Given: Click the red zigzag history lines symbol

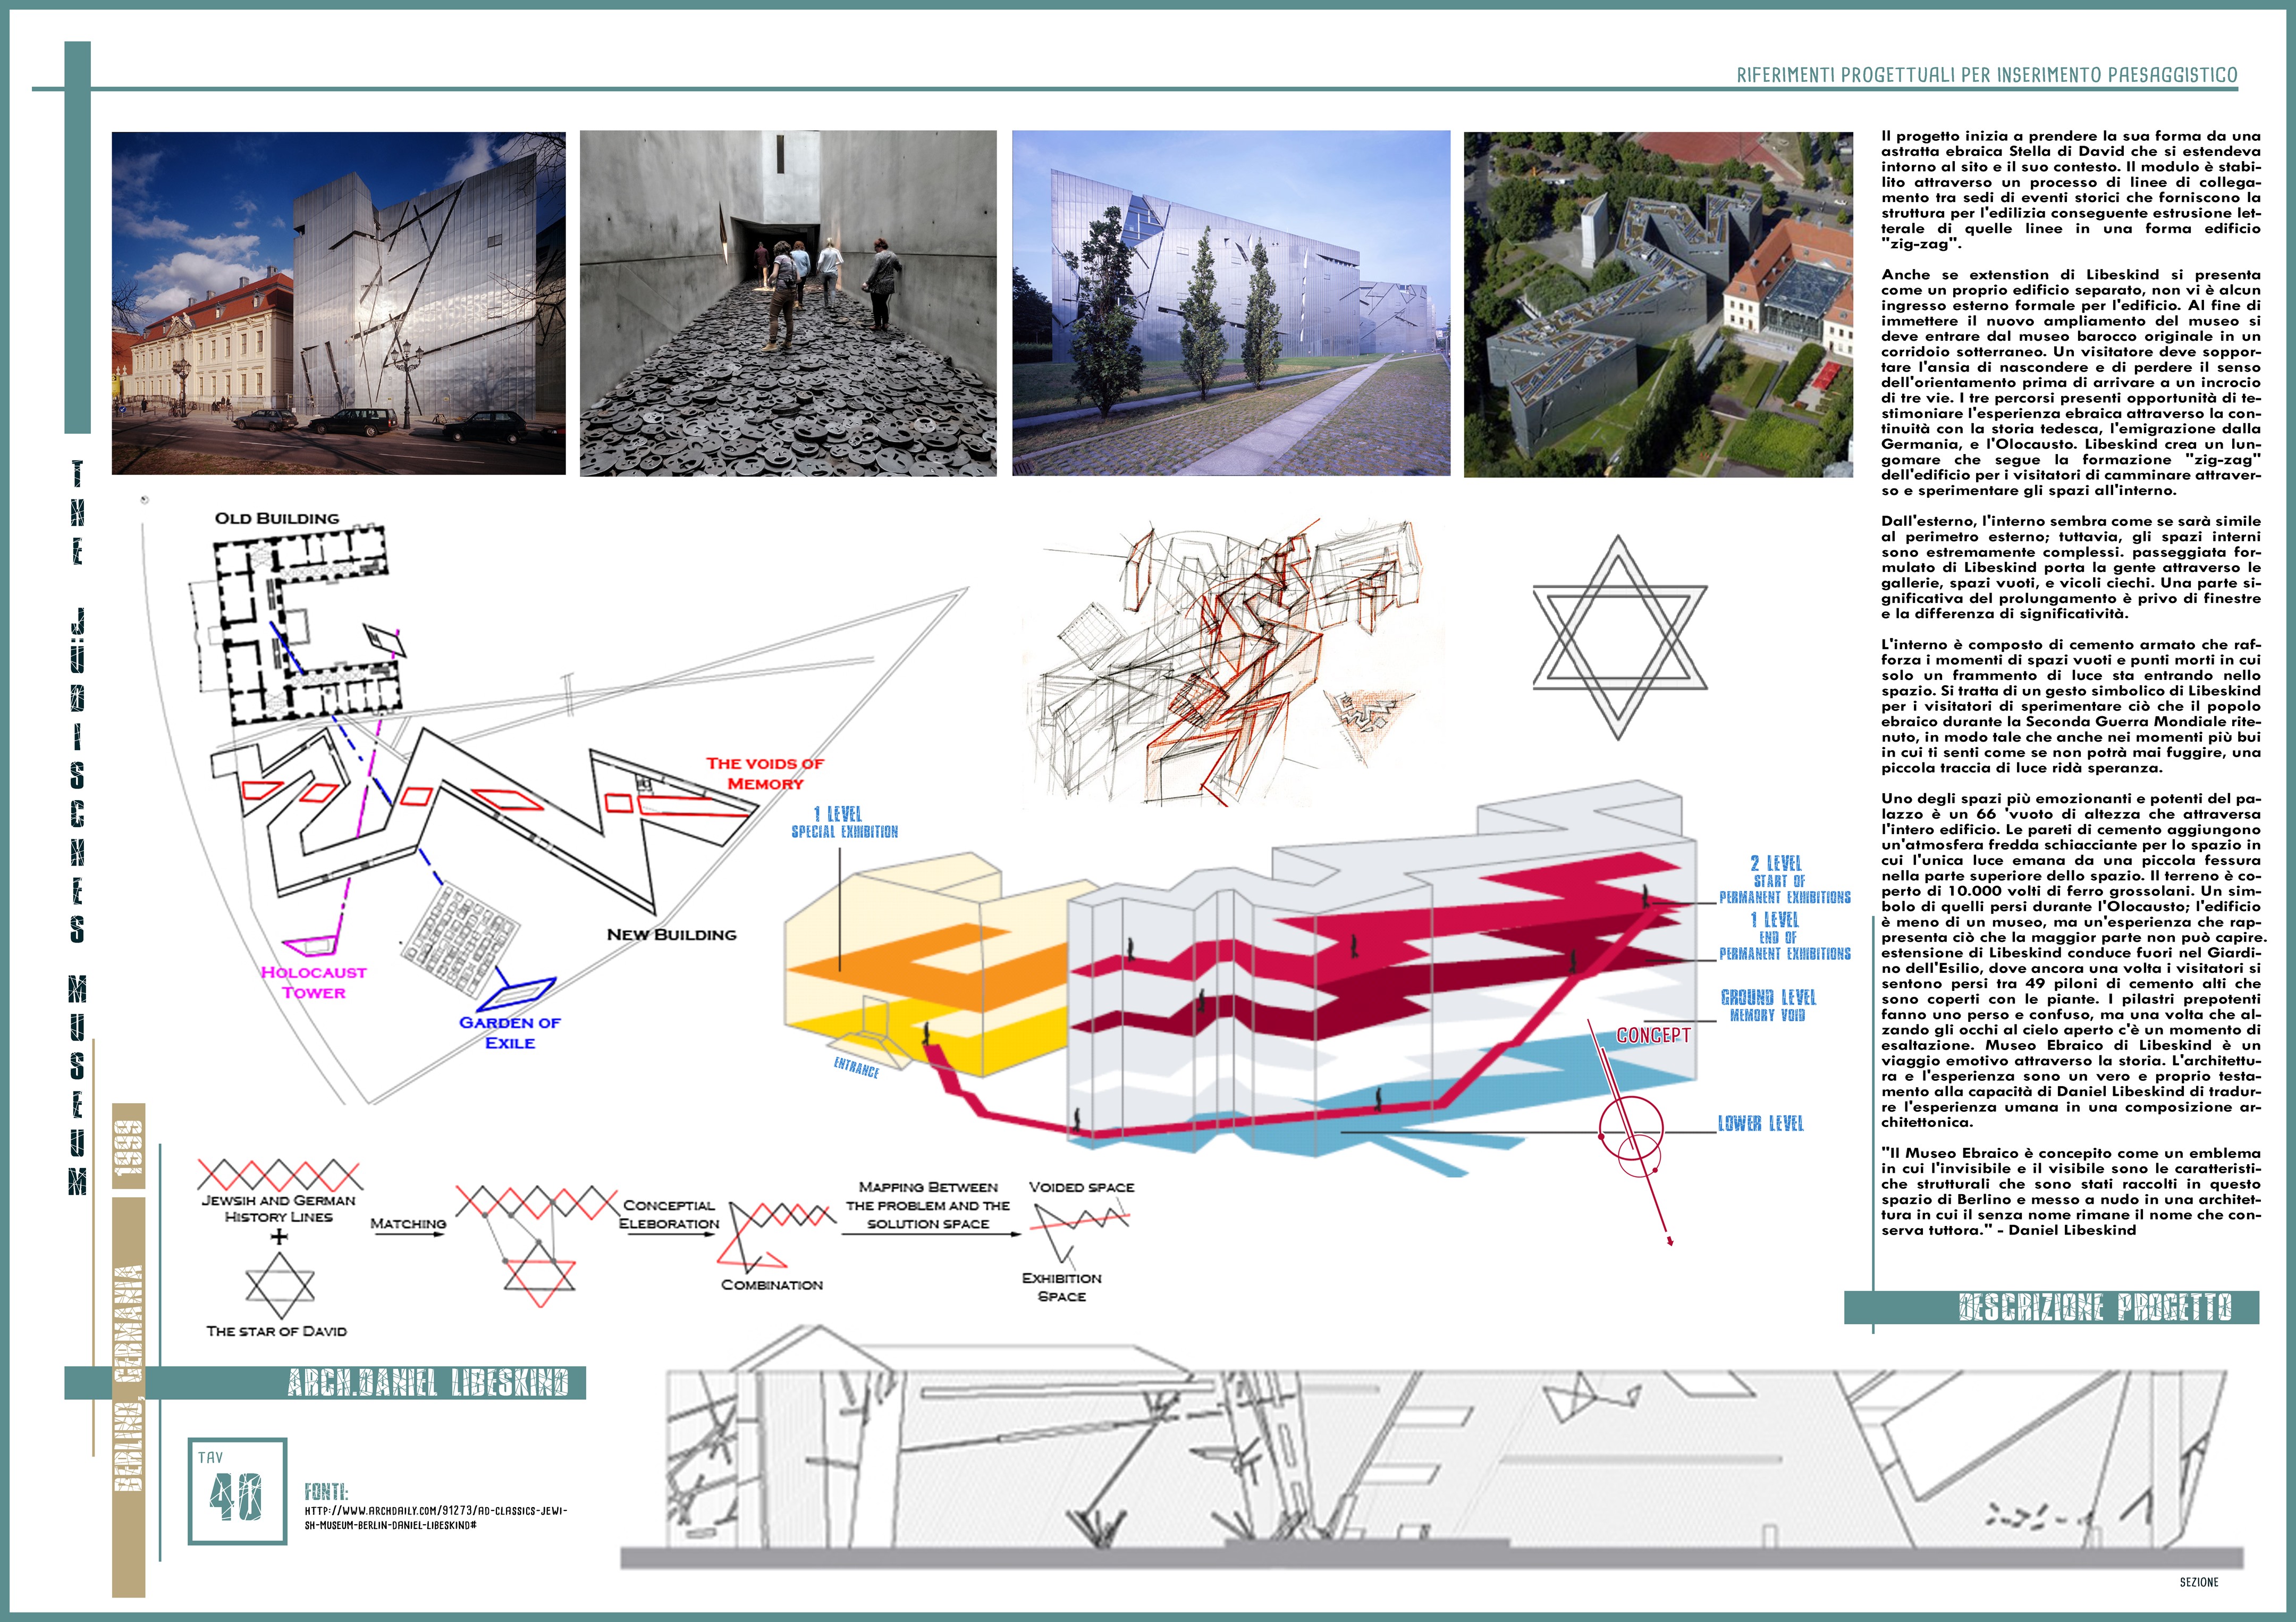Looking at the screenshot, I should click(280, 1174).
